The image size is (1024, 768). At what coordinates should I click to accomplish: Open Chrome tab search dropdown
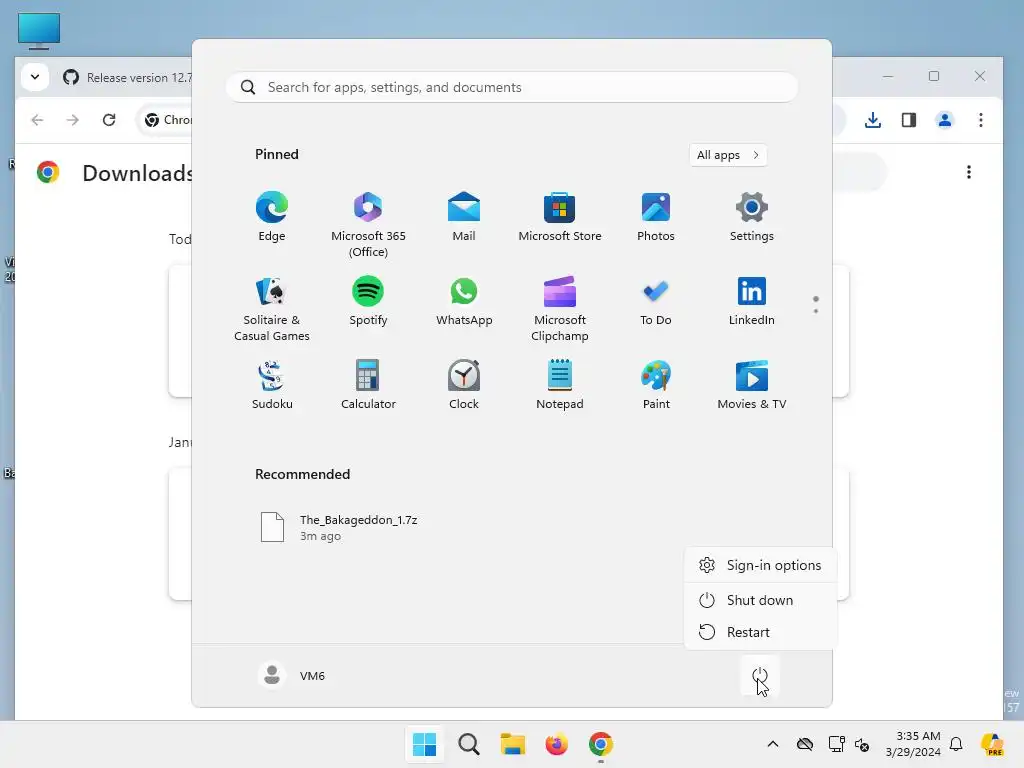coord(35,77)
